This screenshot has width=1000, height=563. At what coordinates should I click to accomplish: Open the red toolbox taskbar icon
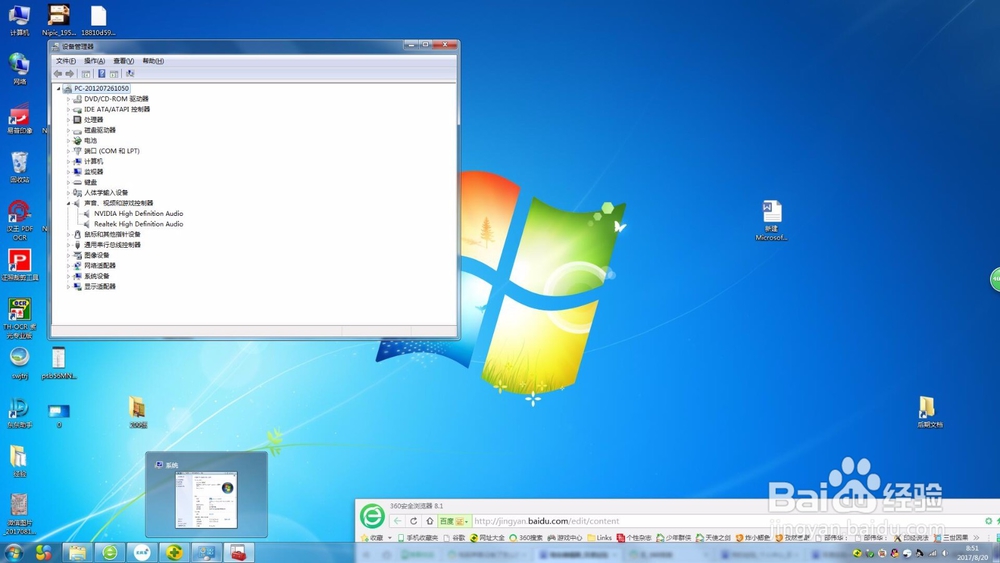tap(239, 553)
